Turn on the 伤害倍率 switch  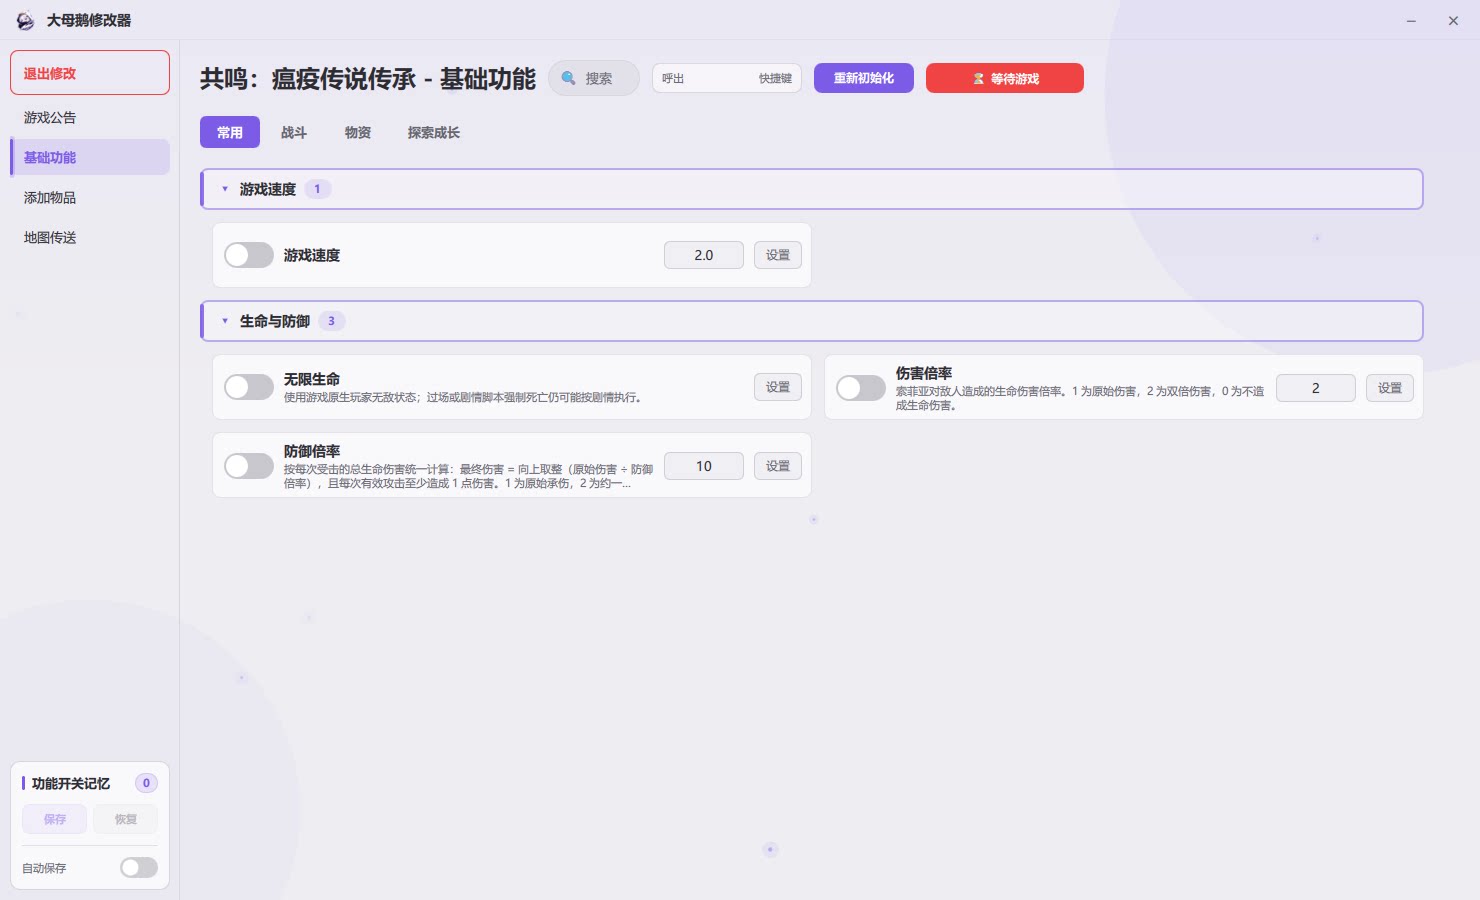click(x=861, y=388)
